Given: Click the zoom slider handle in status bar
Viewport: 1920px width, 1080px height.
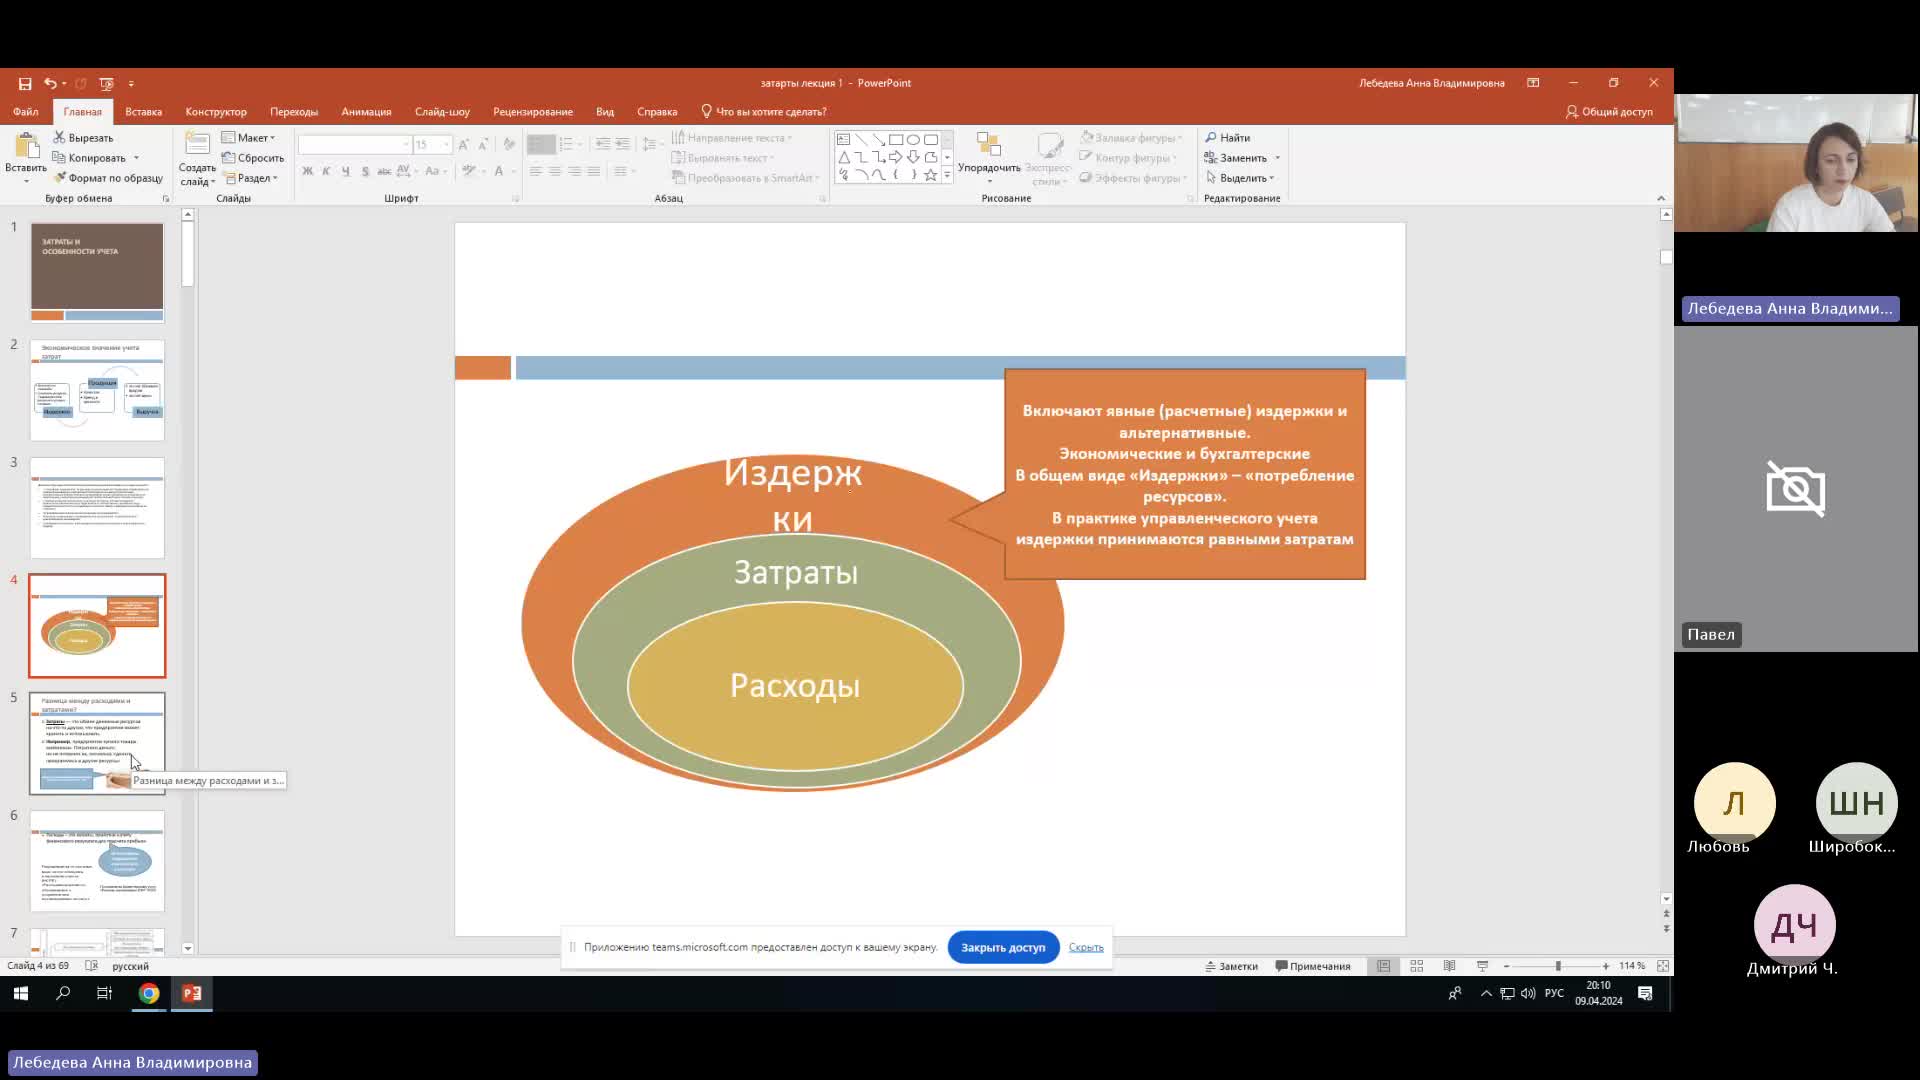Looking at the screenshot, I should [x=1557, y=966].
